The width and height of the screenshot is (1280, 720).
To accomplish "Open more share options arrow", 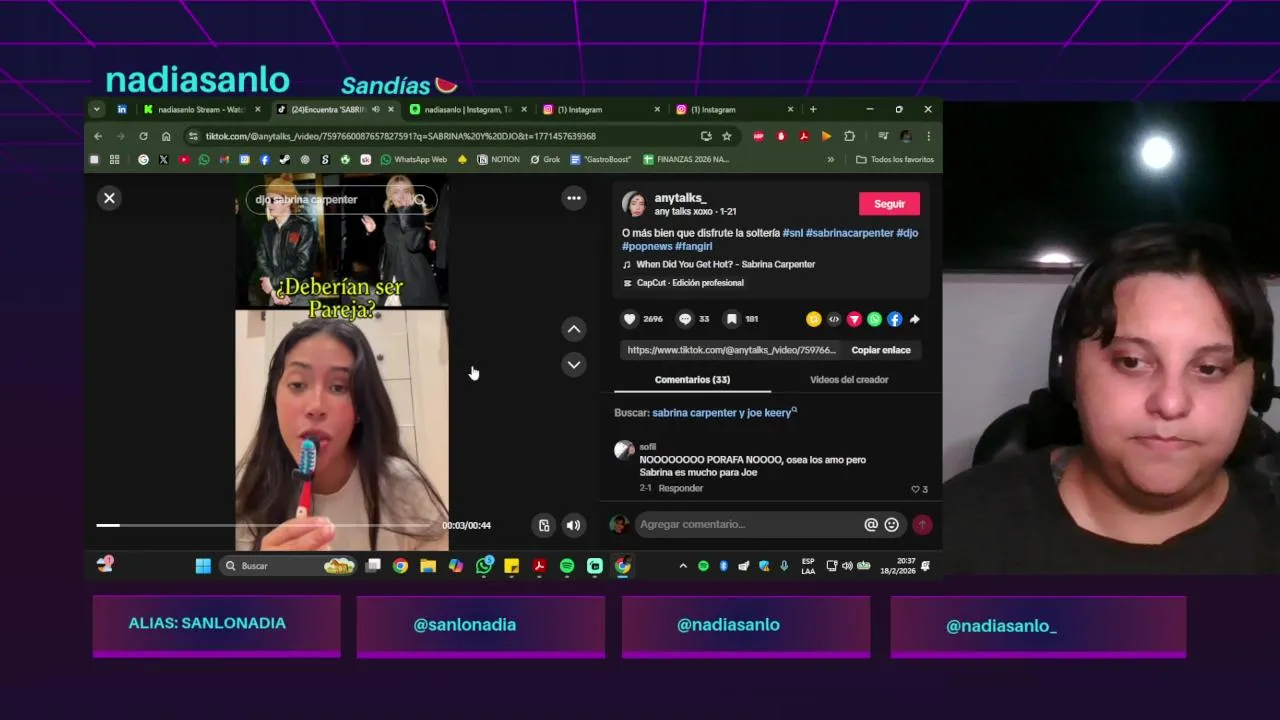I will 914,319.
